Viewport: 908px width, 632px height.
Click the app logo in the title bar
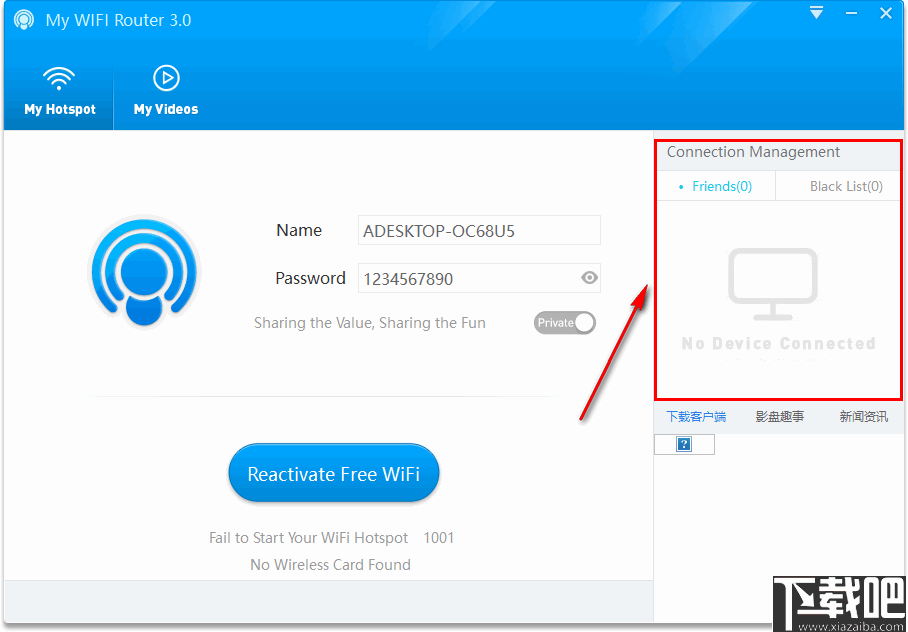[x=24, y=20]
